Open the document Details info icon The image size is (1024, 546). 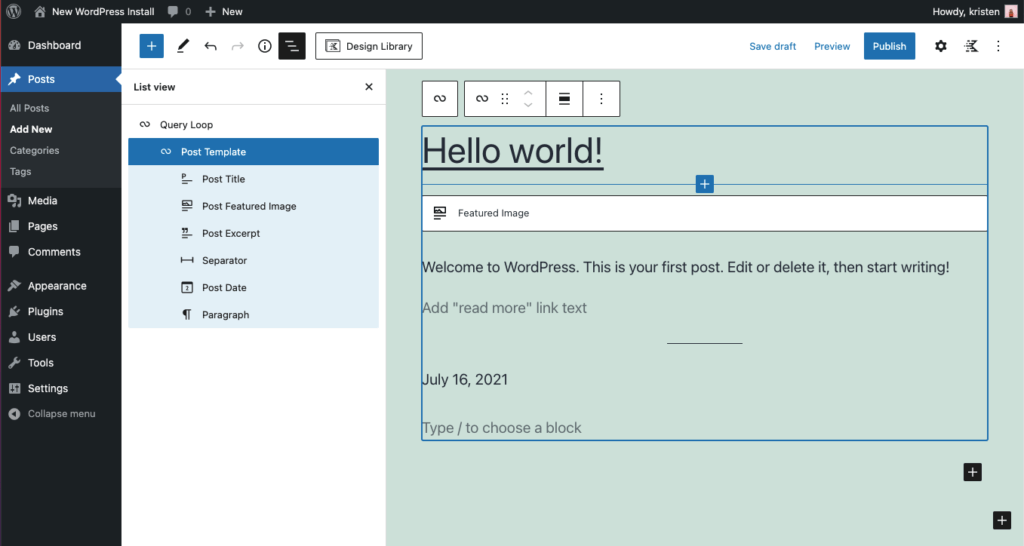point(265,46)
